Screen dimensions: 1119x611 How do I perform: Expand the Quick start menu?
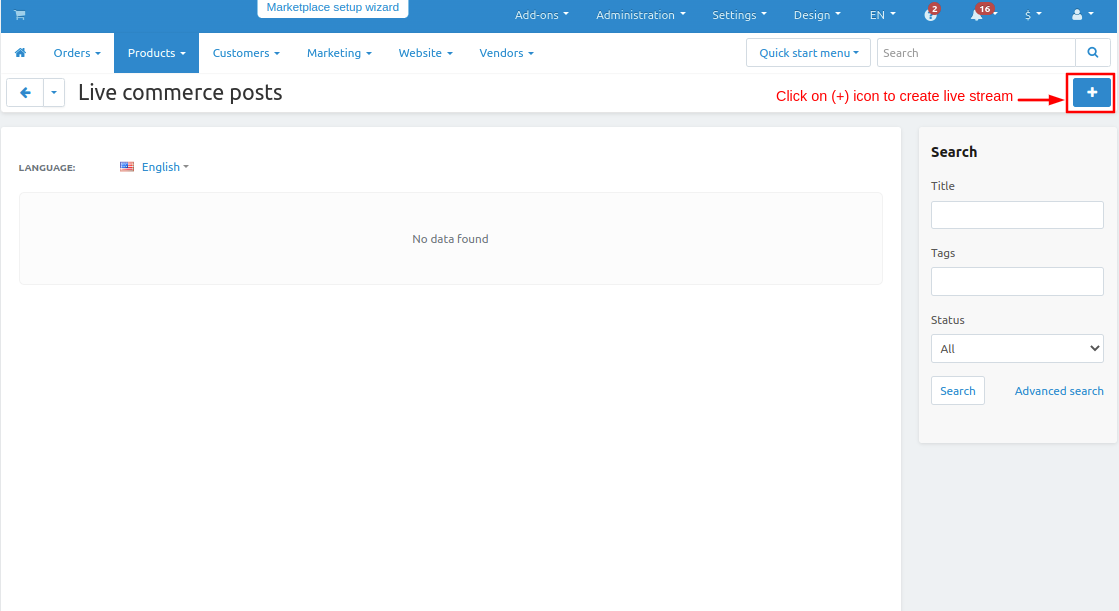808,53
